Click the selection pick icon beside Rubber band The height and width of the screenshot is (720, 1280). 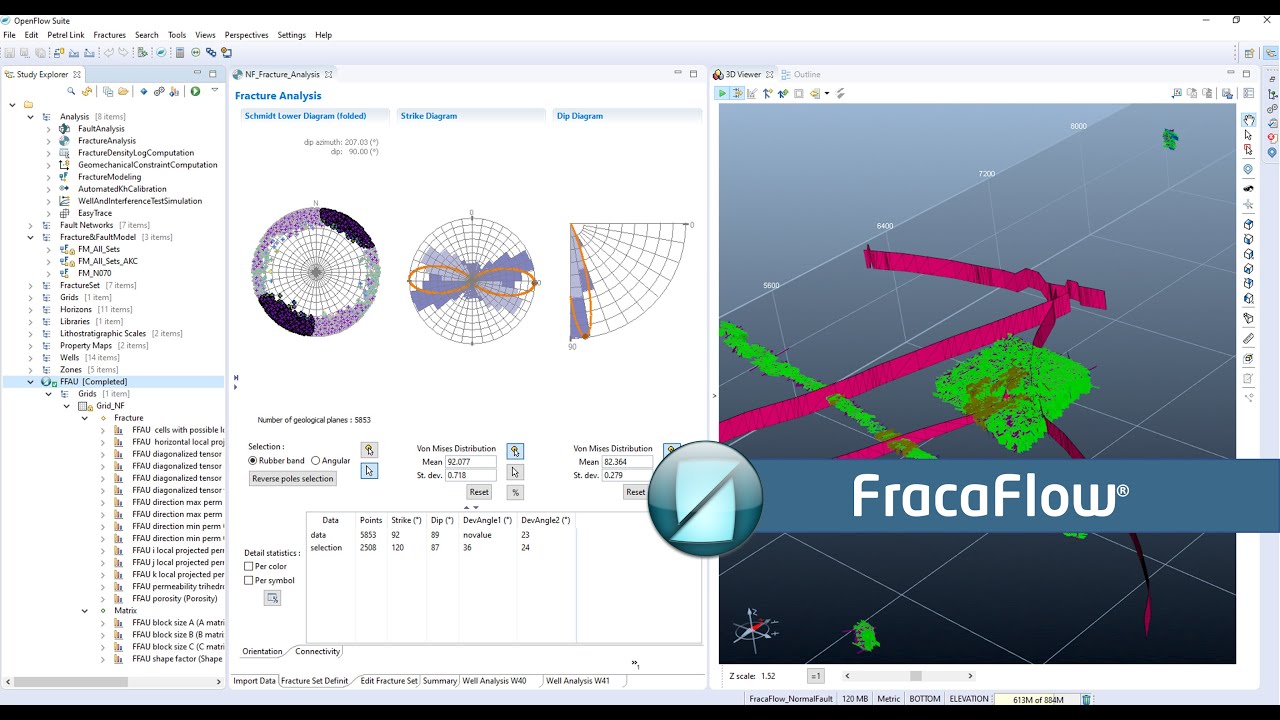tap(369, 451)
